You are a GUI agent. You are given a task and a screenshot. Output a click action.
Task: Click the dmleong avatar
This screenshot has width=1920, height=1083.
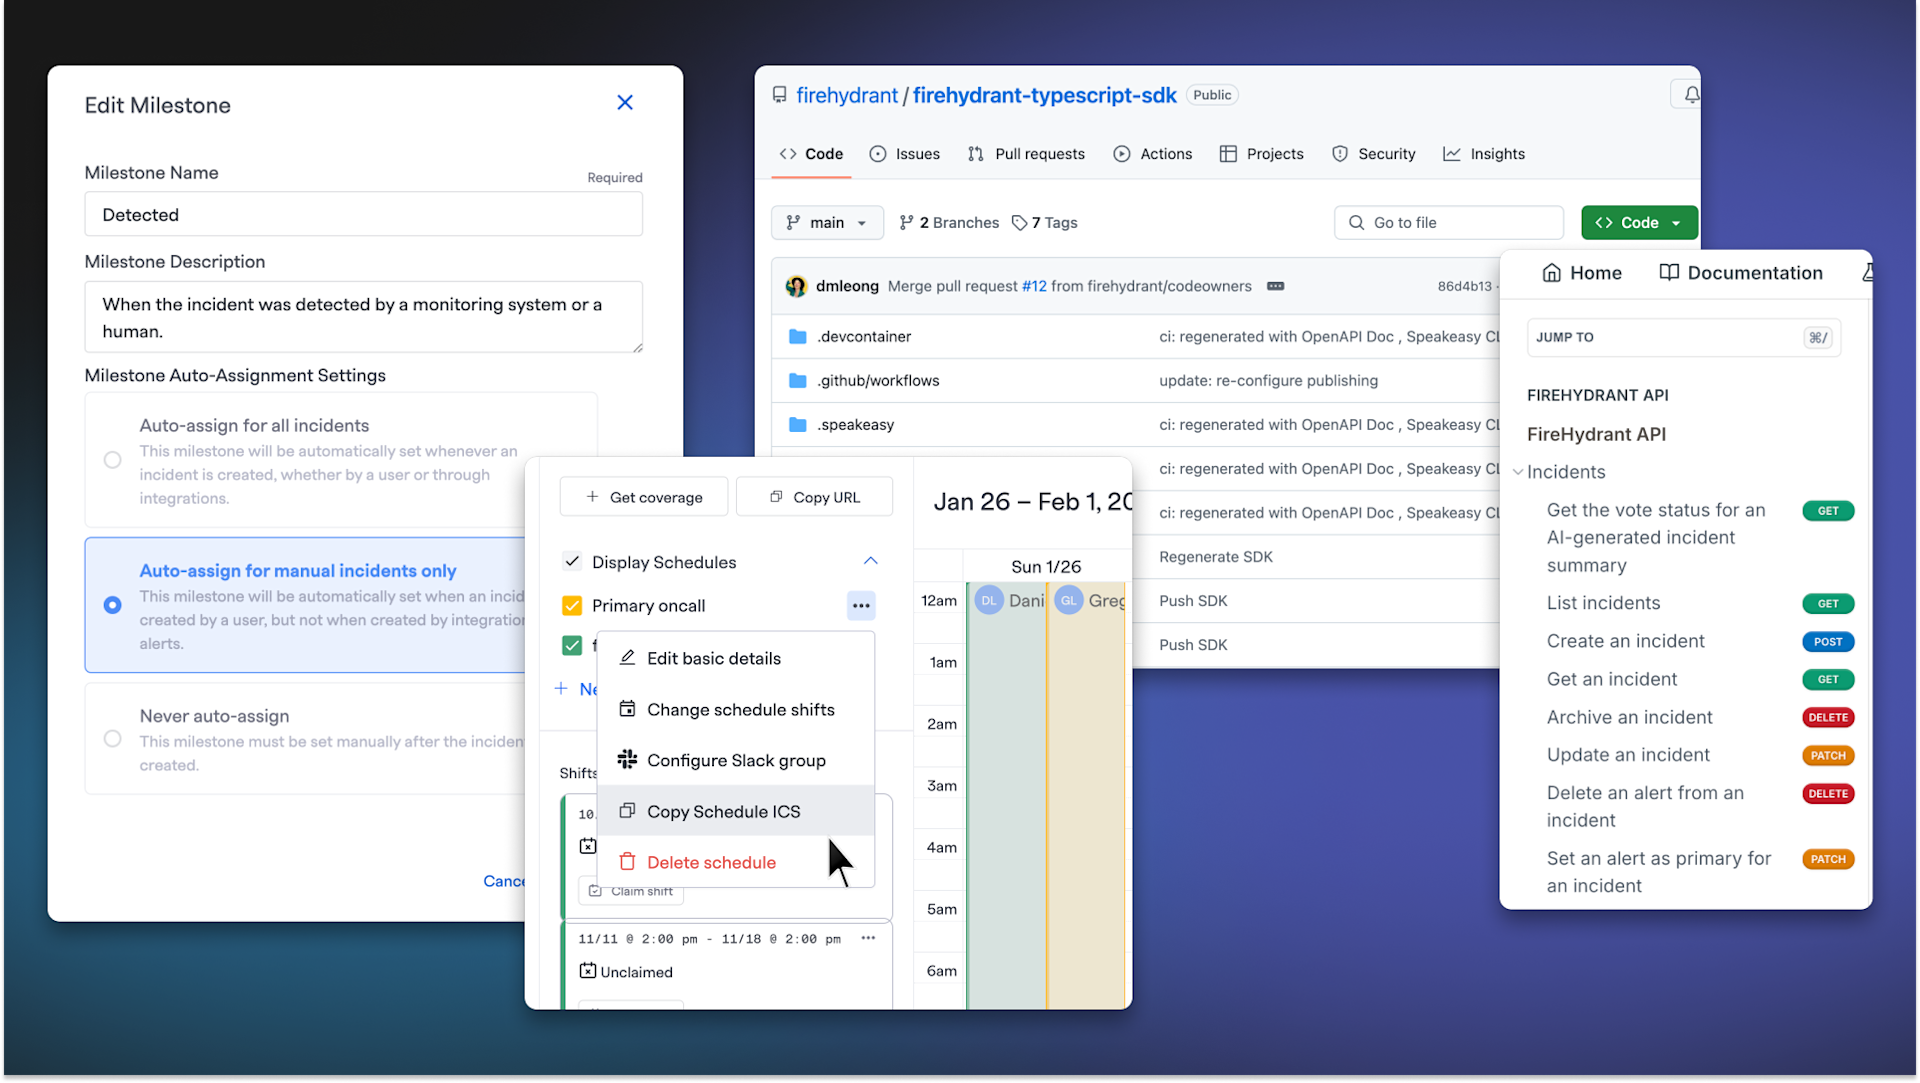[x=796, y=286]
